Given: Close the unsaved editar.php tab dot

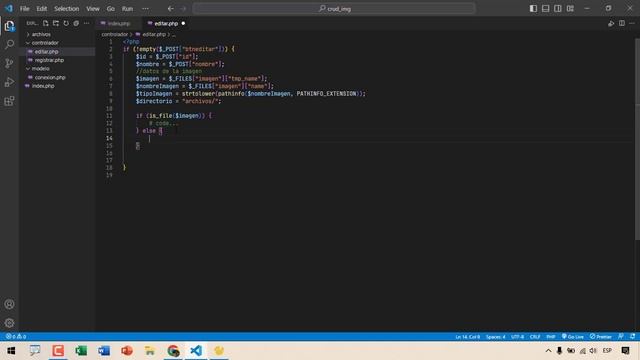Looking at the screenshot, I should click(x=183, y=24).
